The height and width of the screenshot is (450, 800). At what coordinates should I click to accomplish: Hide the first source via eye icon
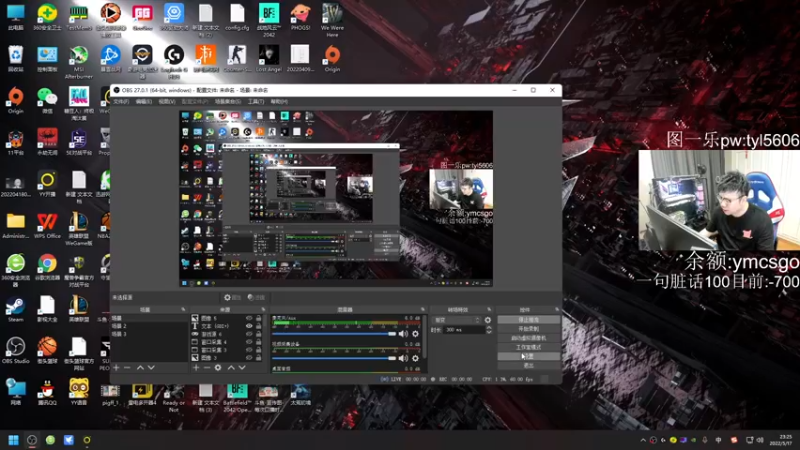pyautogui.click(x=249, y=319)
